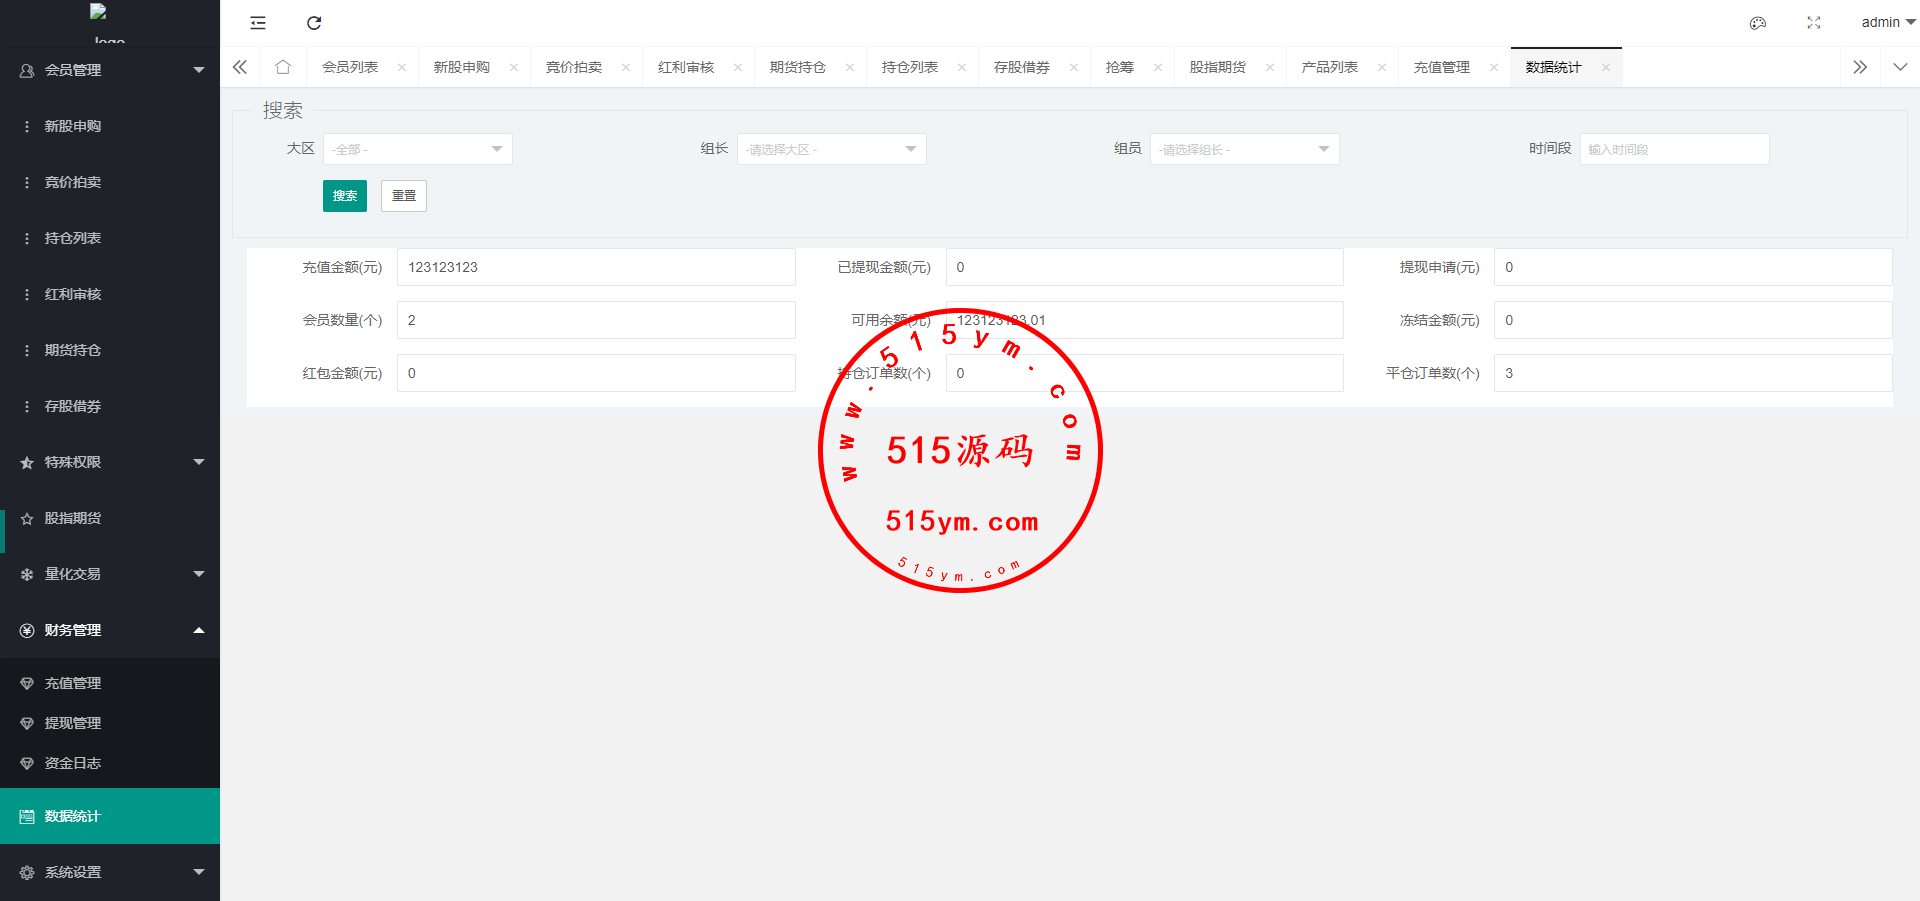Click the sidebar collapse menu icon
This screenshot has width=1920, height=901.
pos(258,23)
